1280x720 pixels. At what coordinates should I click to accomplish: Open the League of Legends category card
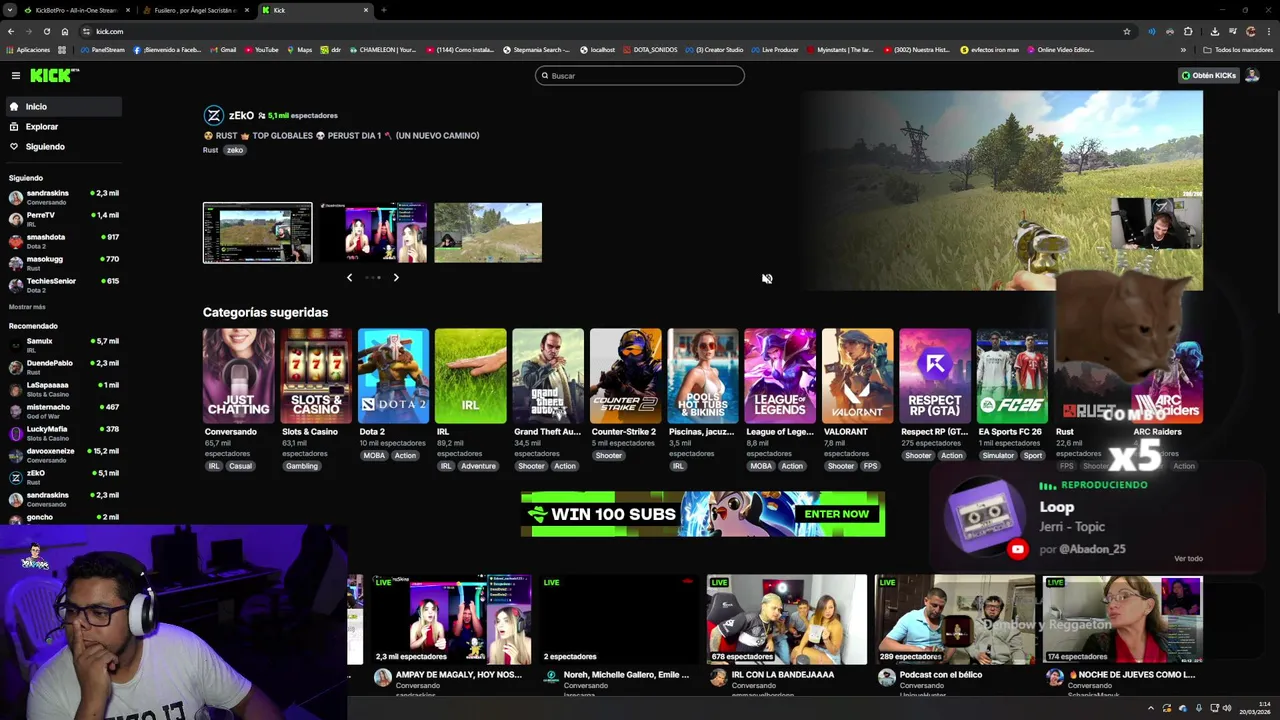click(780, 376)
